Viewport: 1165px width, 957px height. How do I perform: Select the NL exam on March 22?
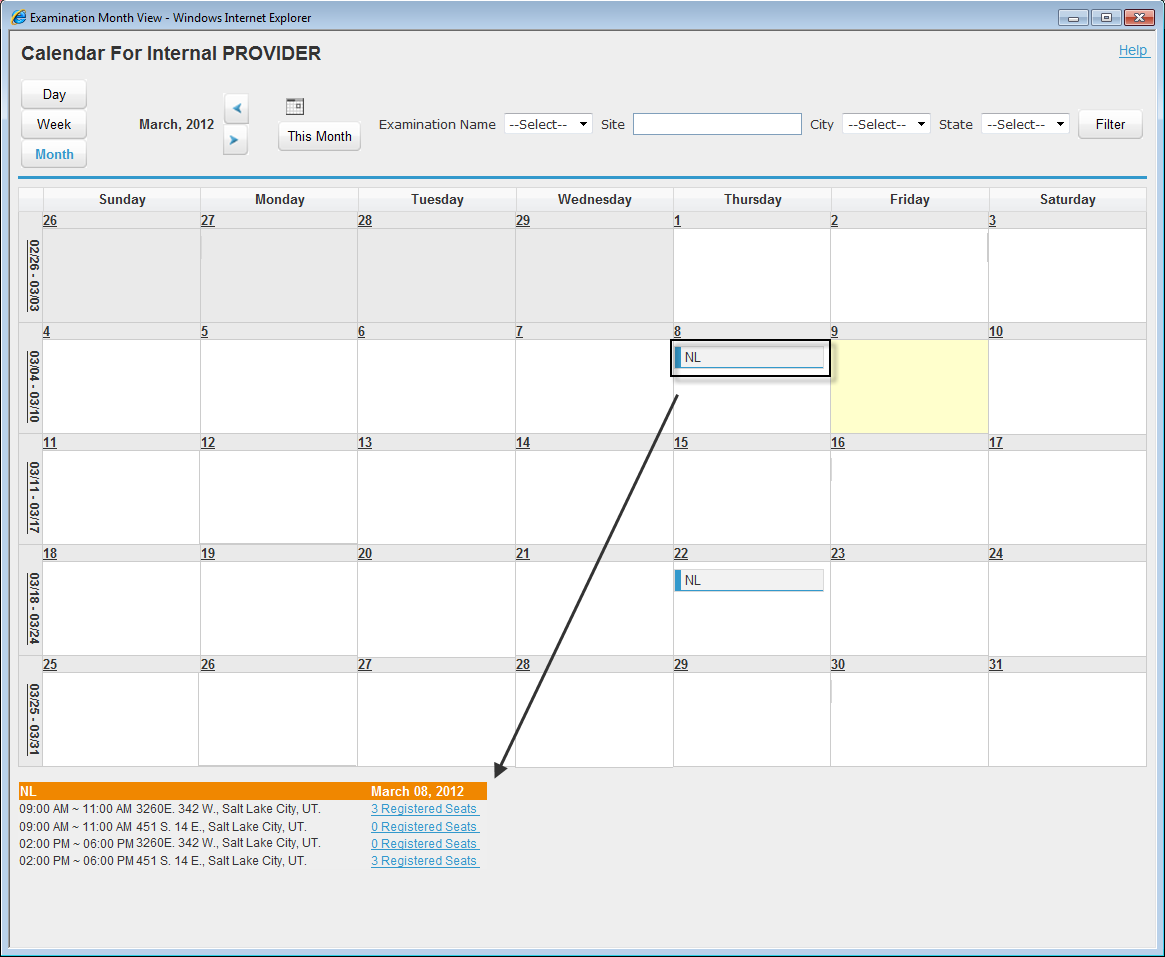pyautogui.click(x=749, y=580)
